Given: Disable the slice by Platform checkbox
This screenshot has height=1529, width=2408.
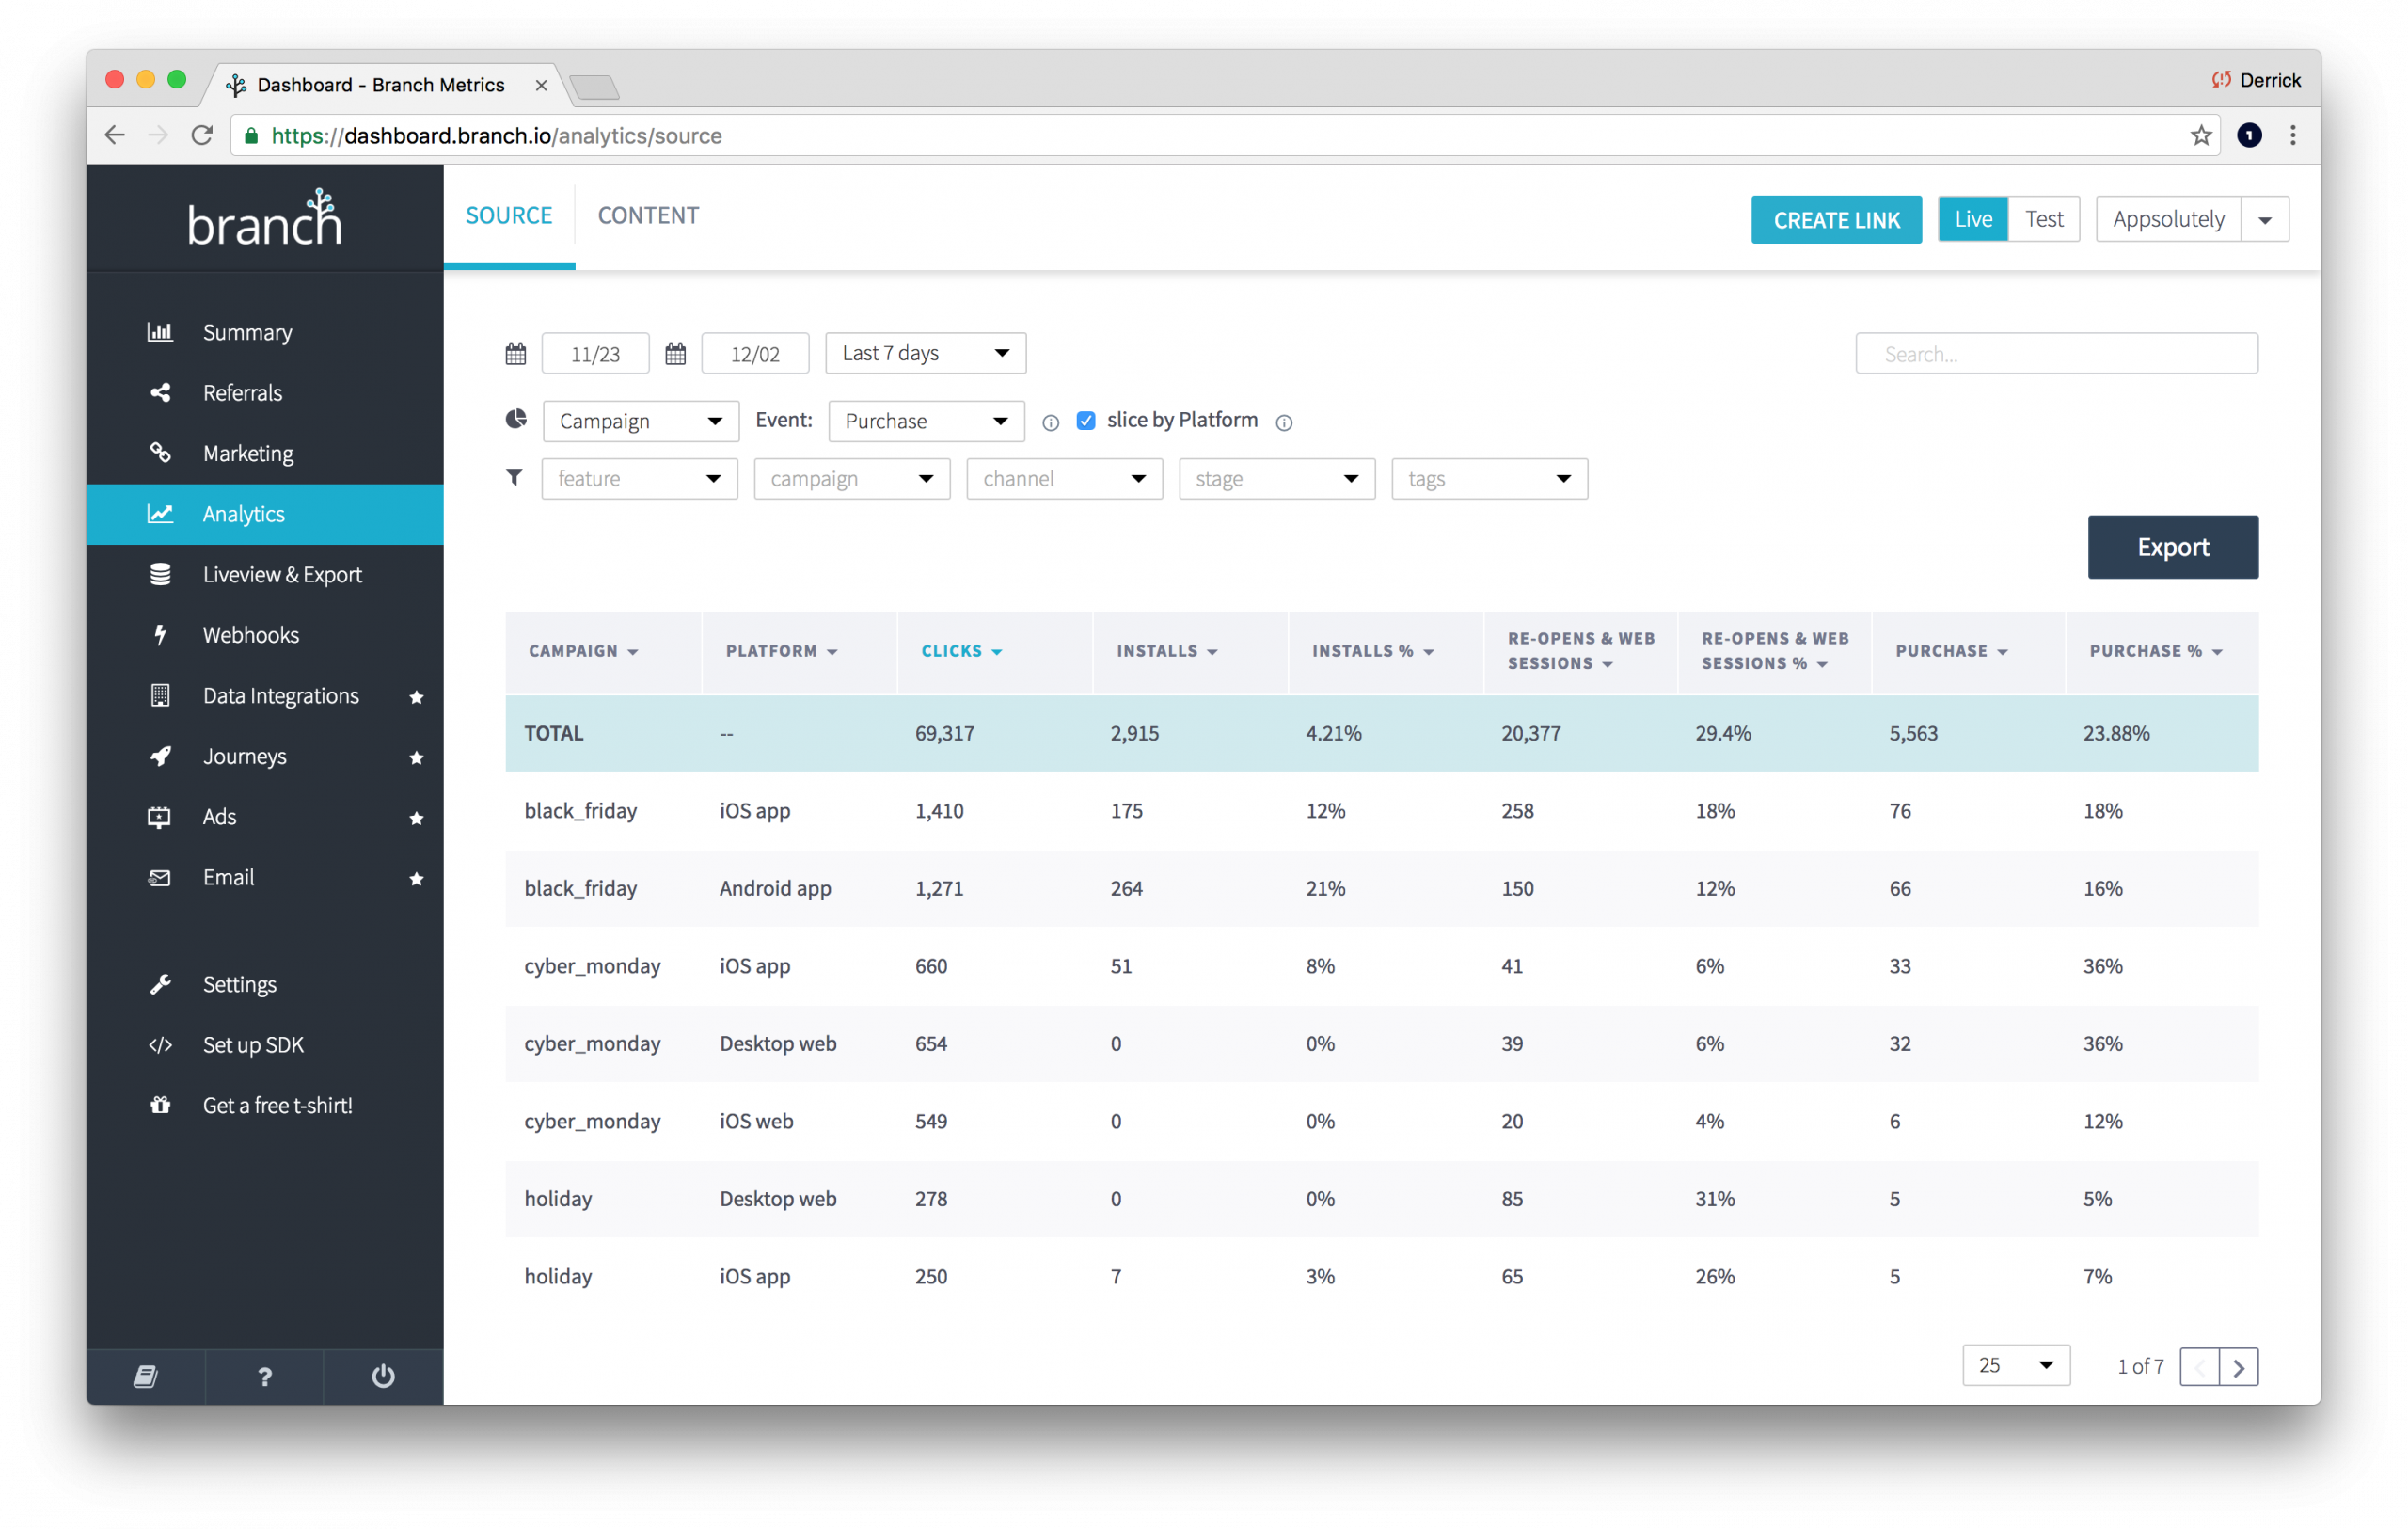Looking at the screenshot, I should click(1086, 420).
